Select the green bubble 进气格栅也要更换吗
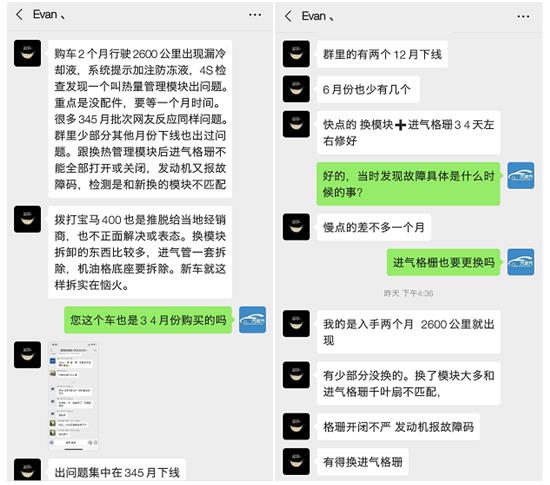This screenshot has height=485, width=550. pyautogui.click(x=444, y=262)
